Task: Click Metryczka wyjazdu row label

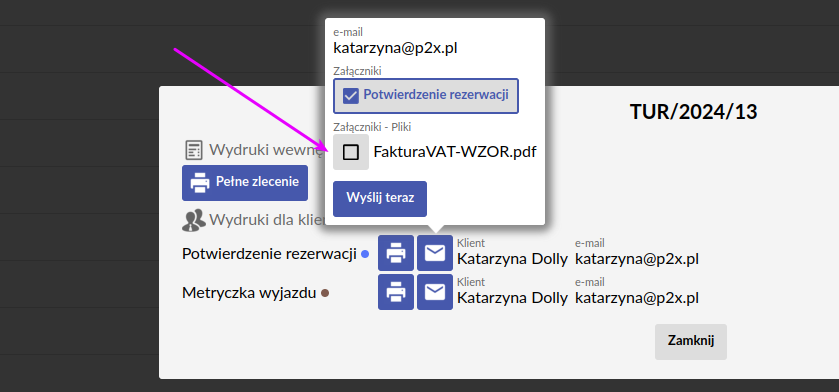Action: pyautogui.click(x=249, y=293)
